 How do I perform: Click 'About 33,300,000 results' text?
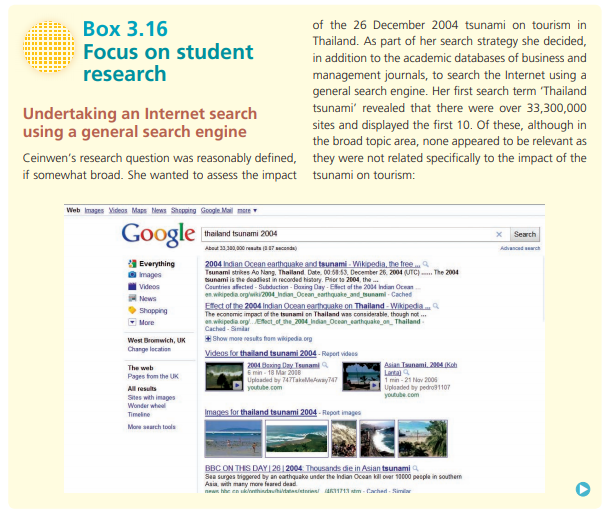coord(251,248)
